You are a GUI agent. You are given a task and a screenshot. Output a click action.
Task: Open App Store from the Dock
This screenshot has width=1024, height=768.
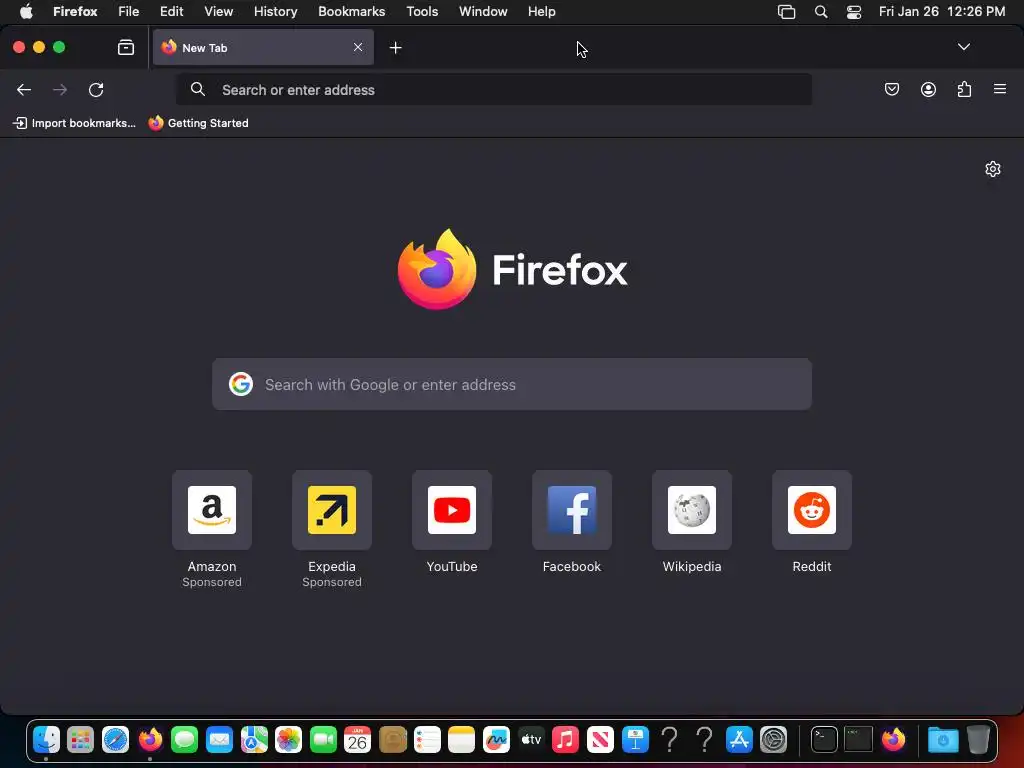pos(739,740)
